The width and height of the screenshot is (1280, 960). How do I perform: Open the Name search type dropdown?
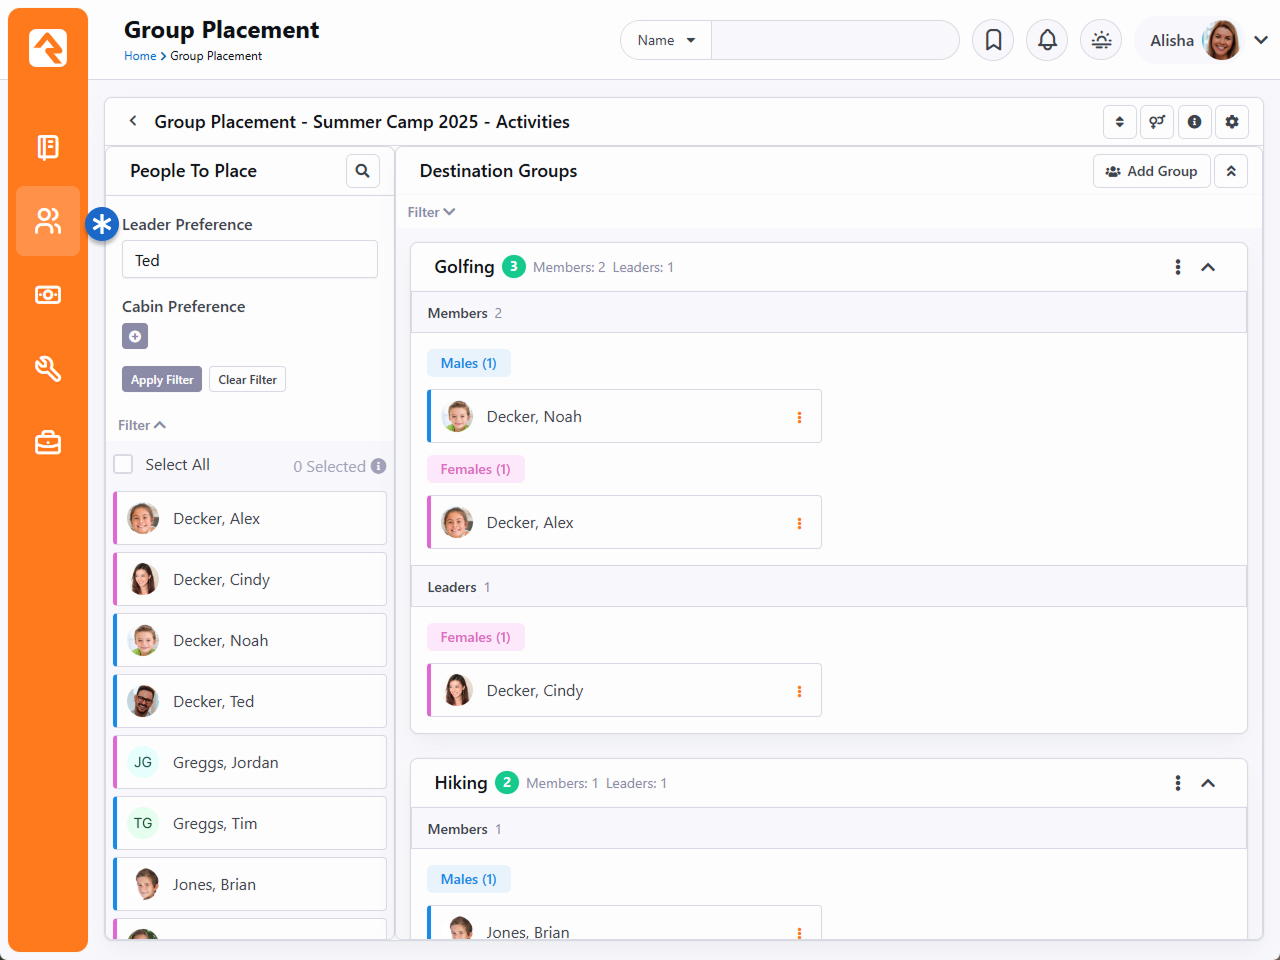coord(666,40)
